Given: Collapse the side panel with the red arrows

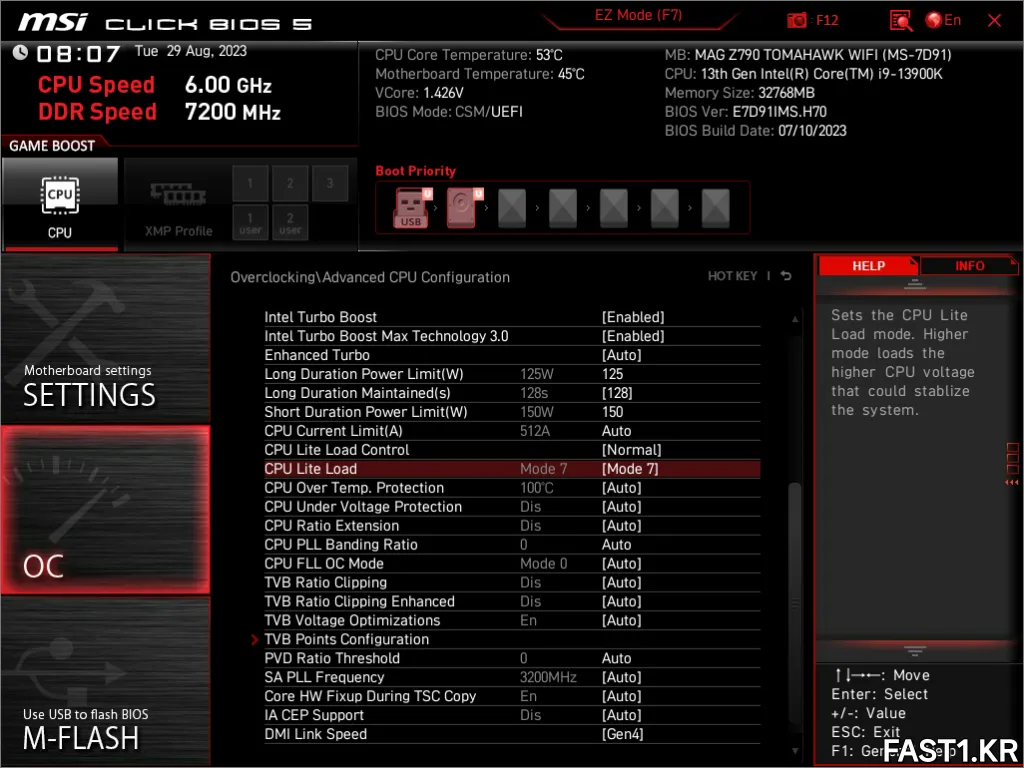Looking at the screenshot, I should click(x=1012, y=483).
